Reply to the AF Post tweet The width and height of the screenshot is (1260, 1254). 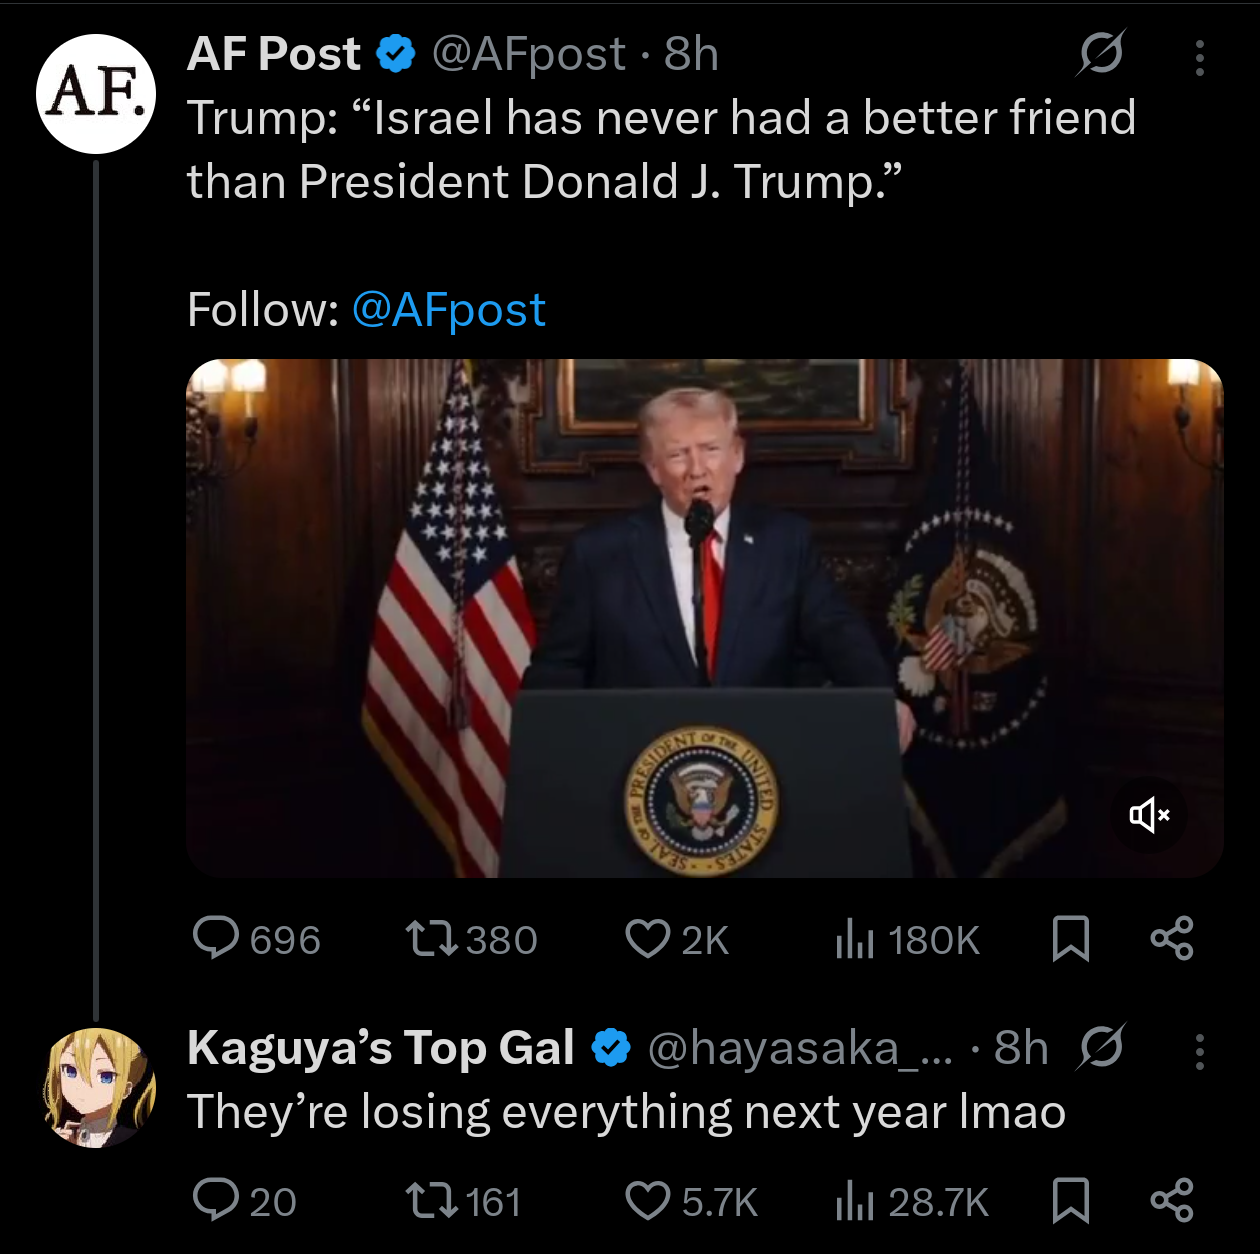point(216,939)
